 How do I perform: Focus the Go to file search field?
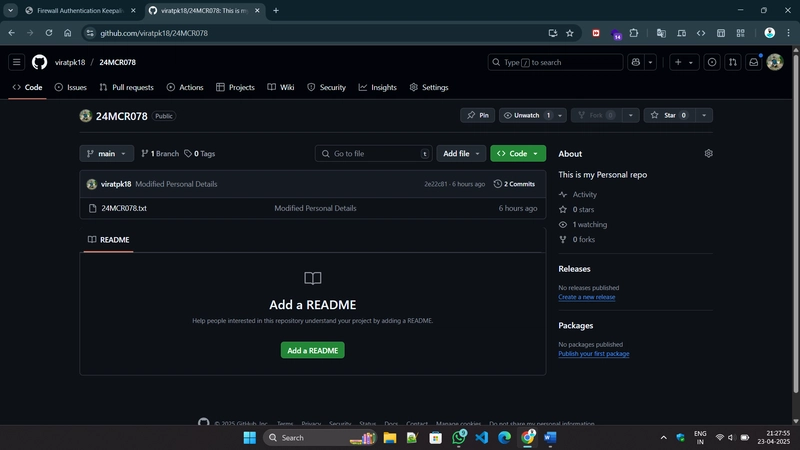(373, 154)
